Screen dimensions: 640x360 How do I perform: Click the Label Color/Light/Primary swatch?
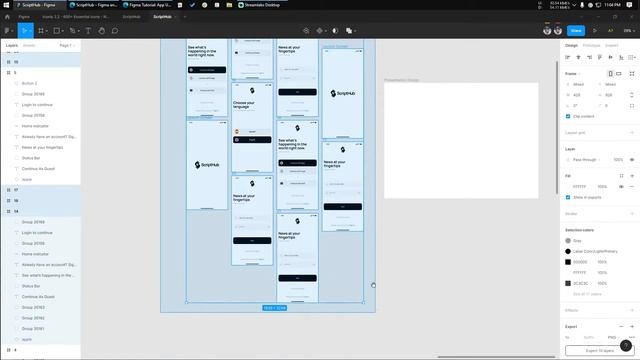[568, 251]
